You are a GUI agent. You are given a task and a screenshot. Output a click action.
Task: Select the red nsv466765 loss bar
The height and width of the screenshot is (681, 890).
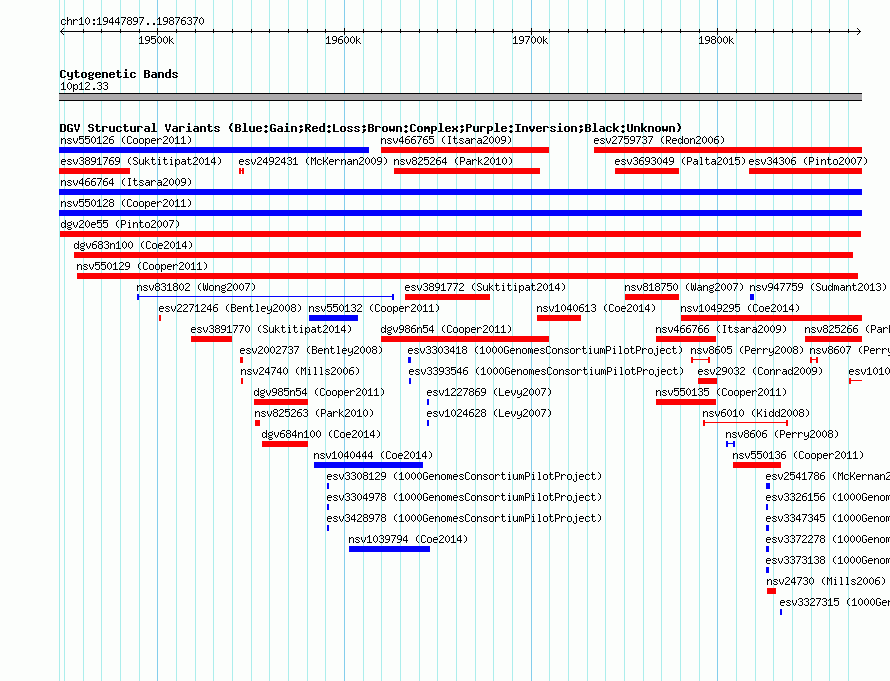pyautogui.click(x=465, y=150)
